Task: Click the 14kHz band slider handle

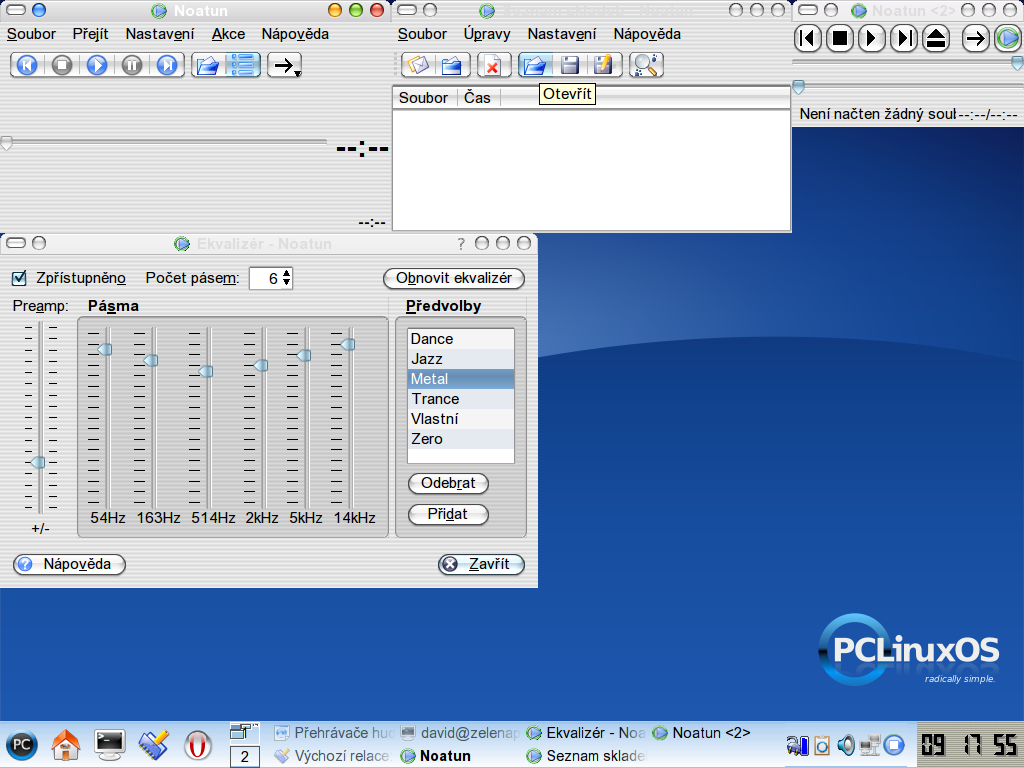Action: [x=348, y=344]
